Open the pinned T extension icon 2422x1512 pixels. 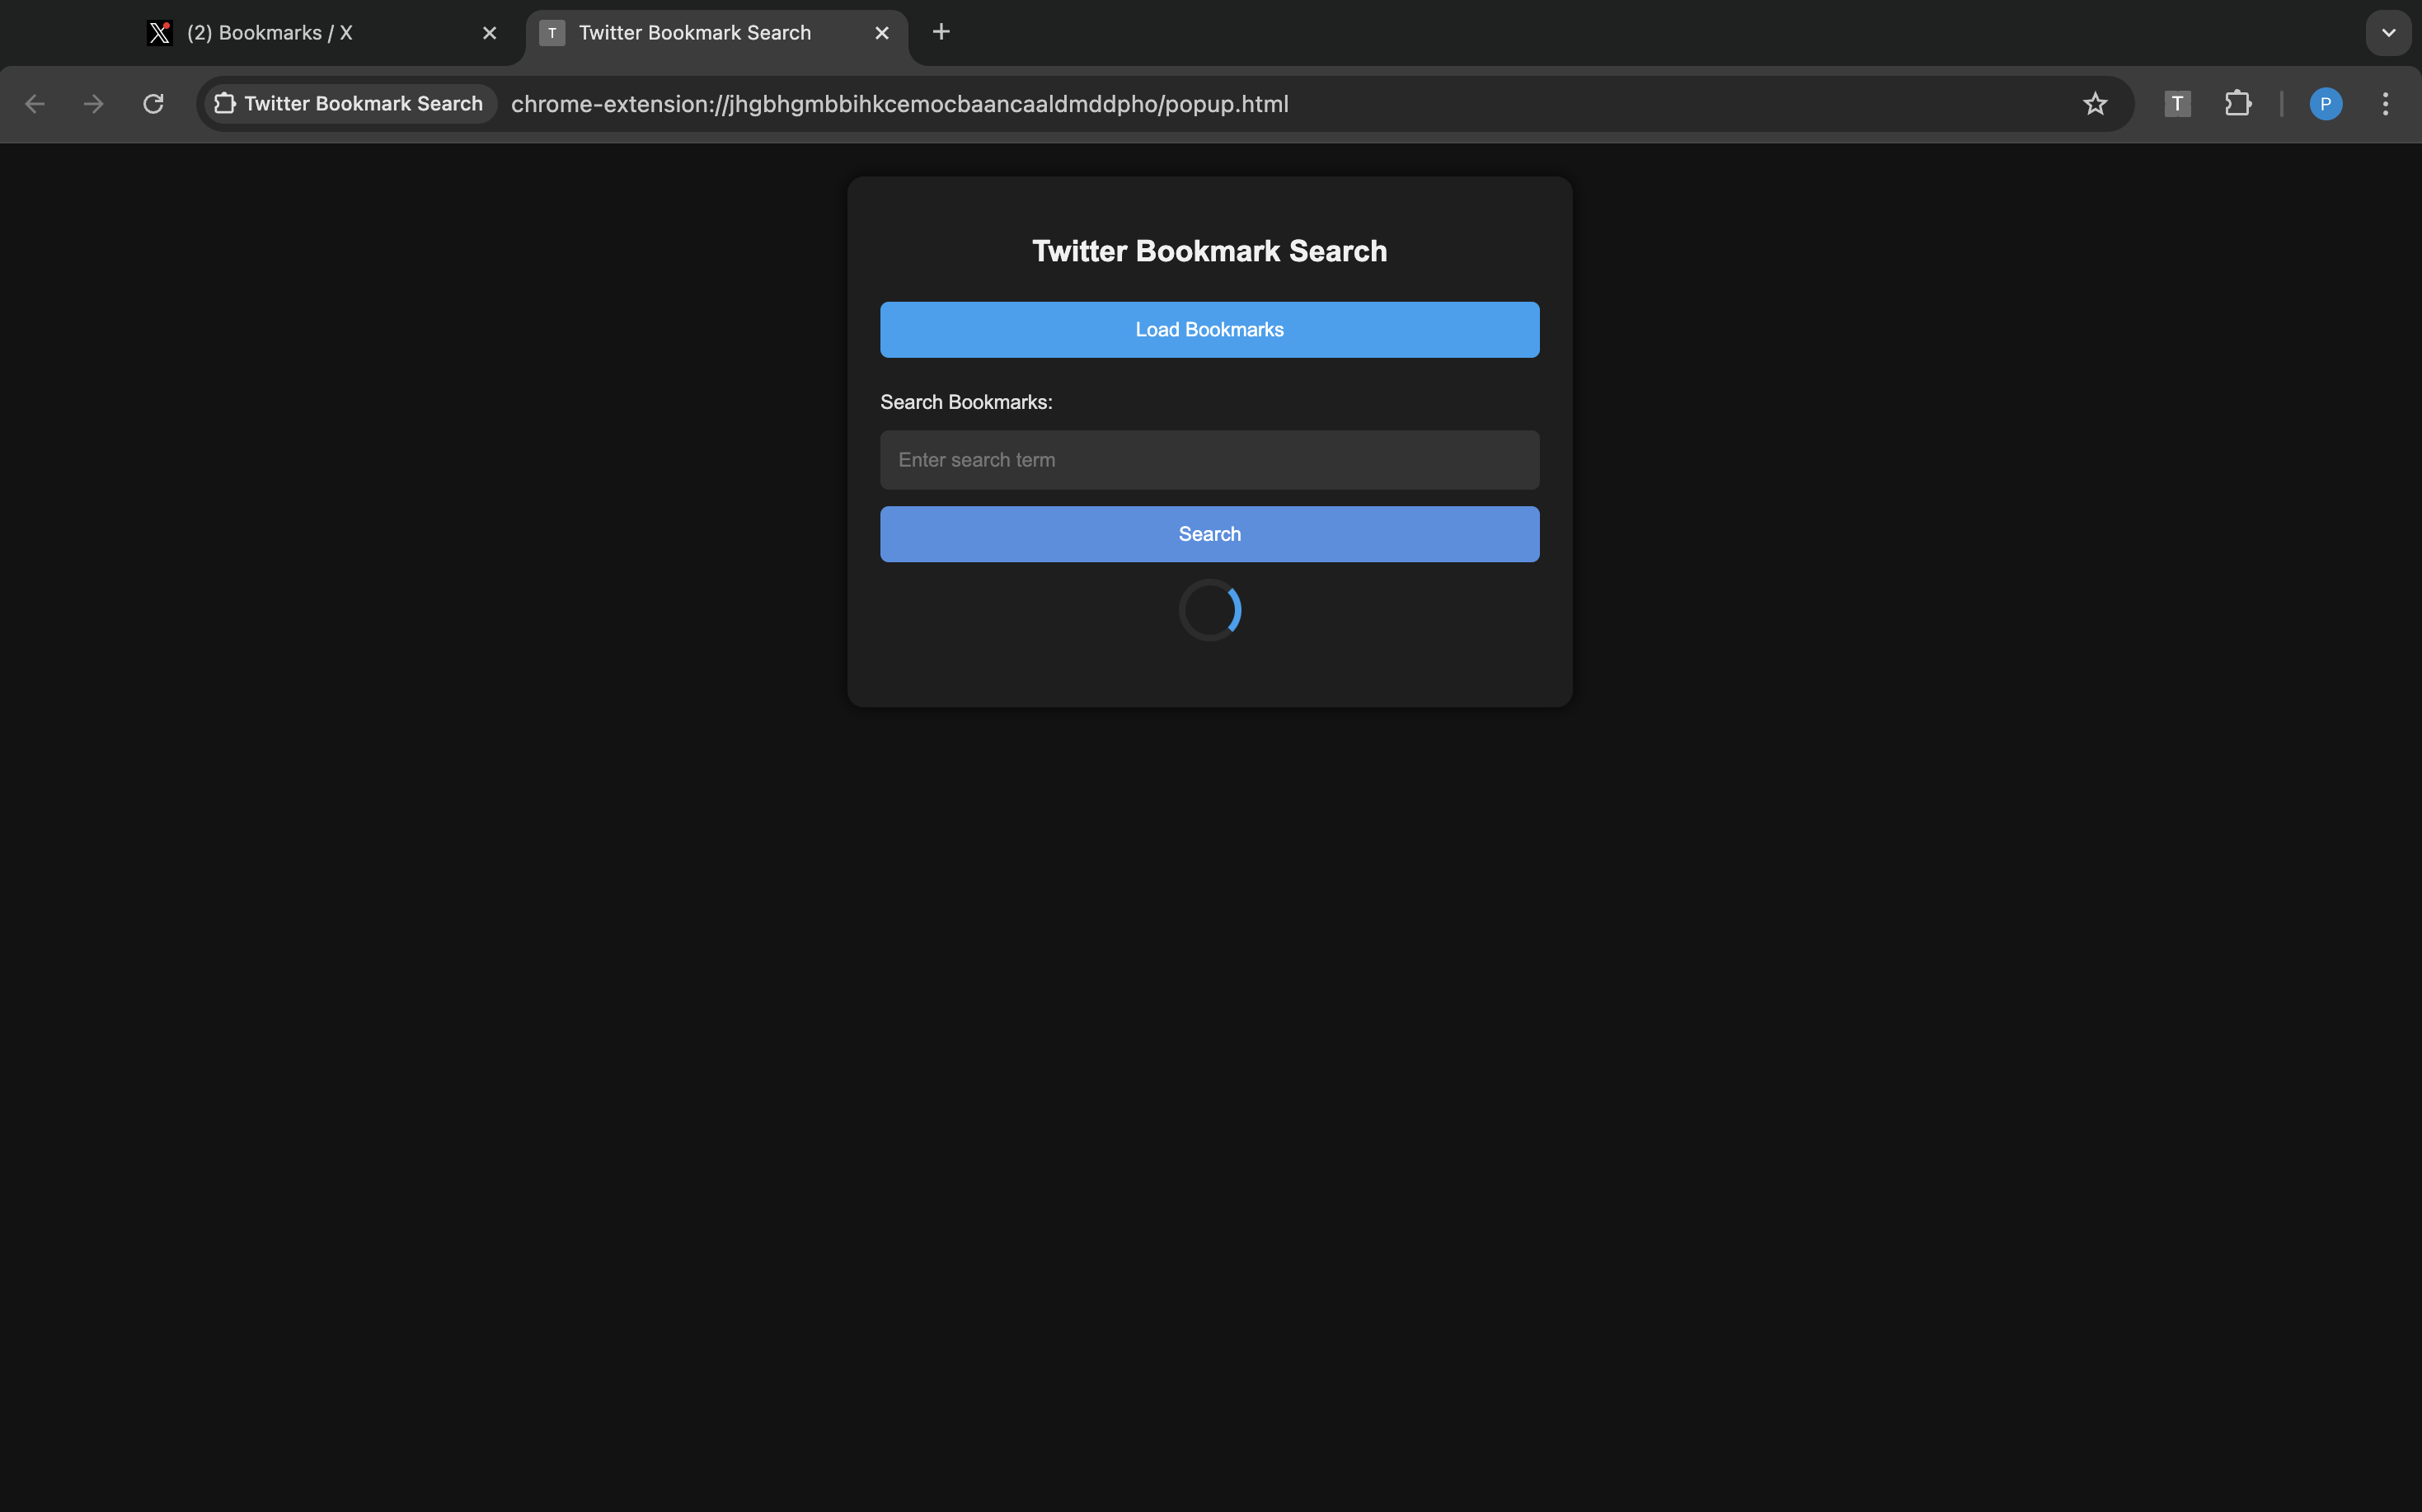[2177, 104]
